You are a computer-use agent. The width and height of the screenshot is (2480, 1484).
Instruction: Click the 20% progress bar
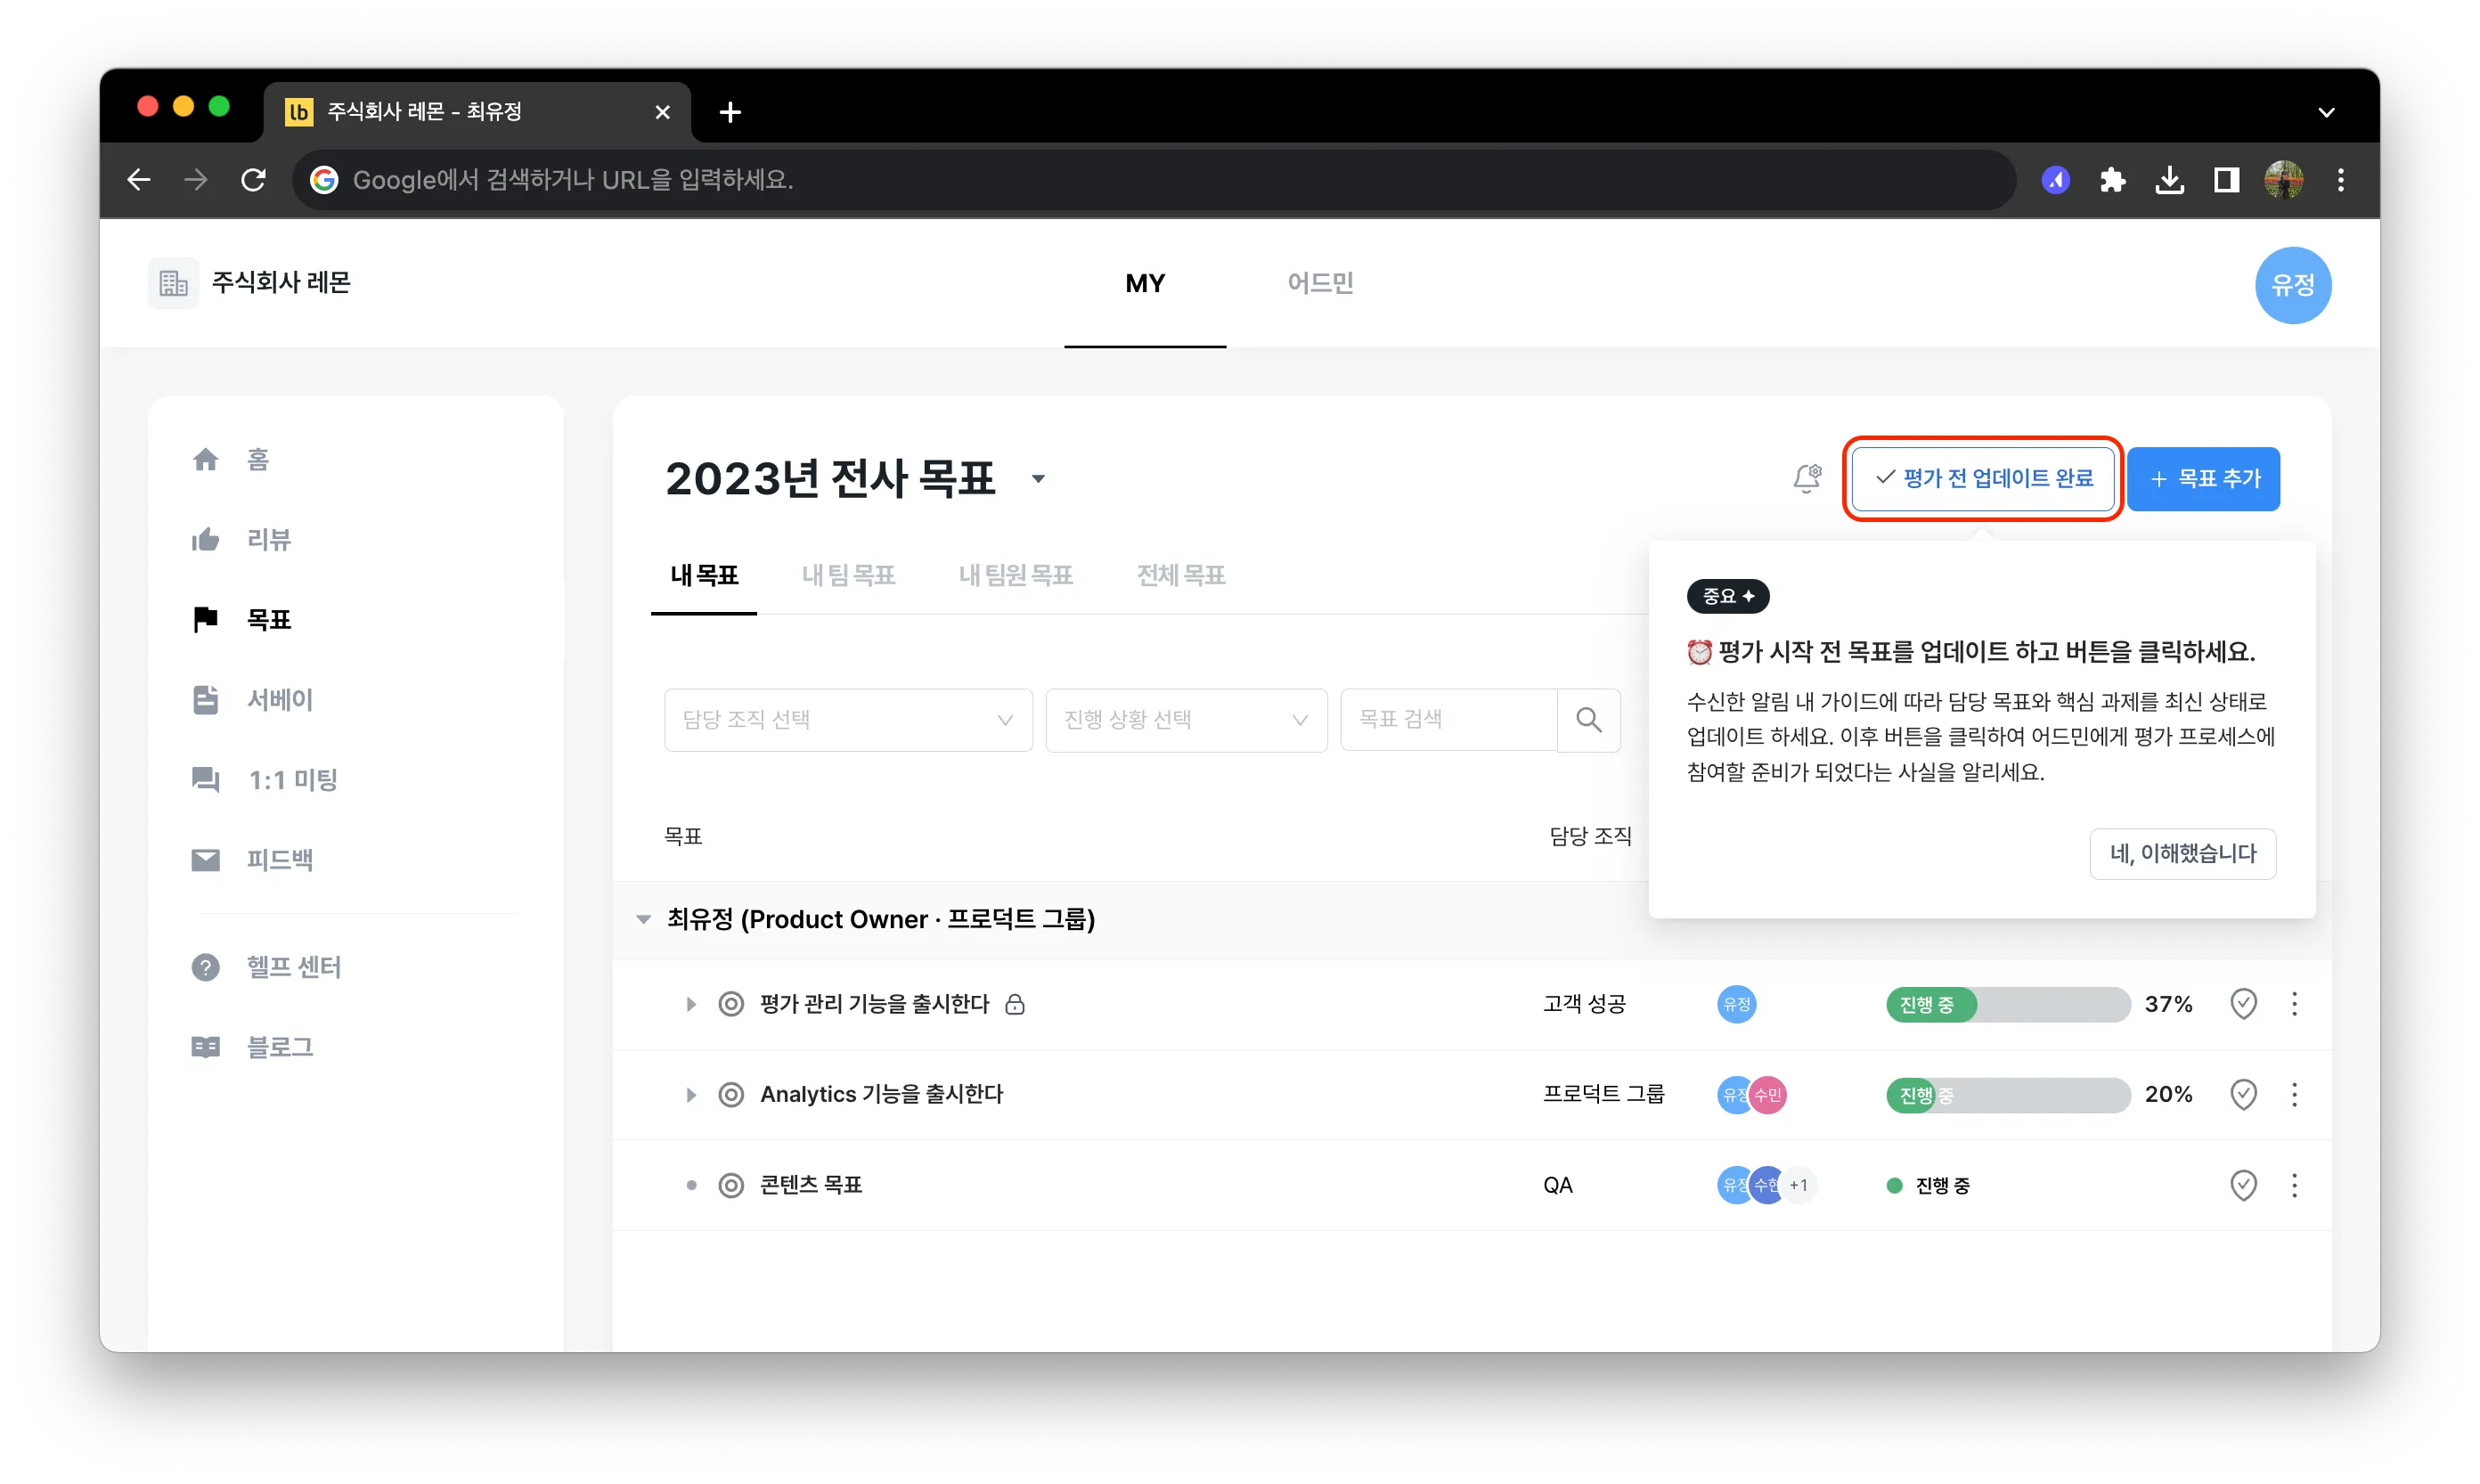click(x=2007, y=1094)
